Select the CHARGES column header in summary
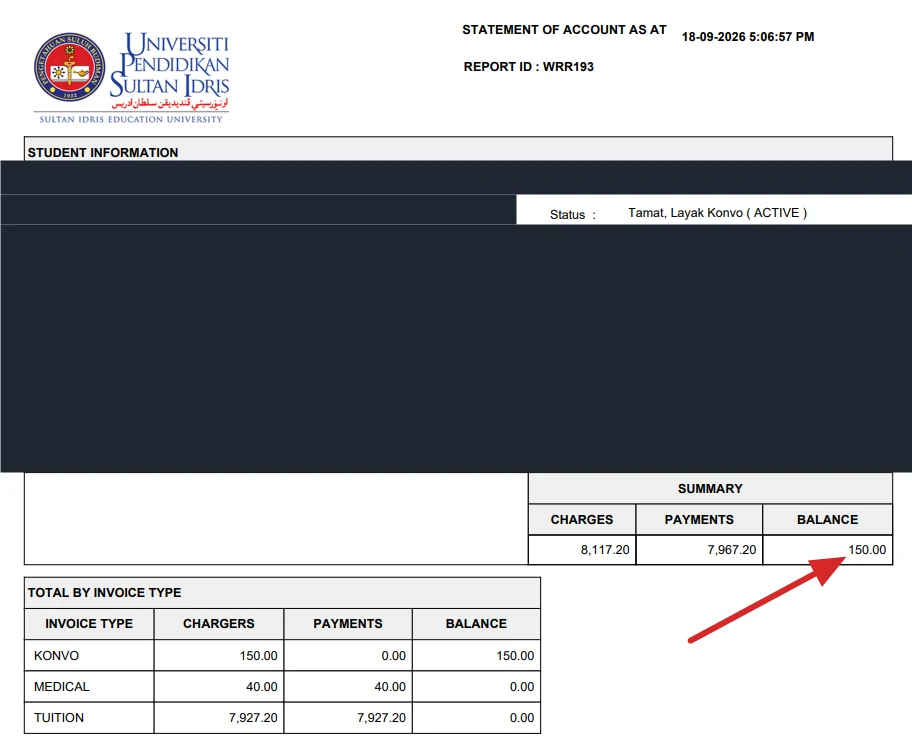This screenshot has width=912, height=737. pyautogui.click(x=582, y=519)
